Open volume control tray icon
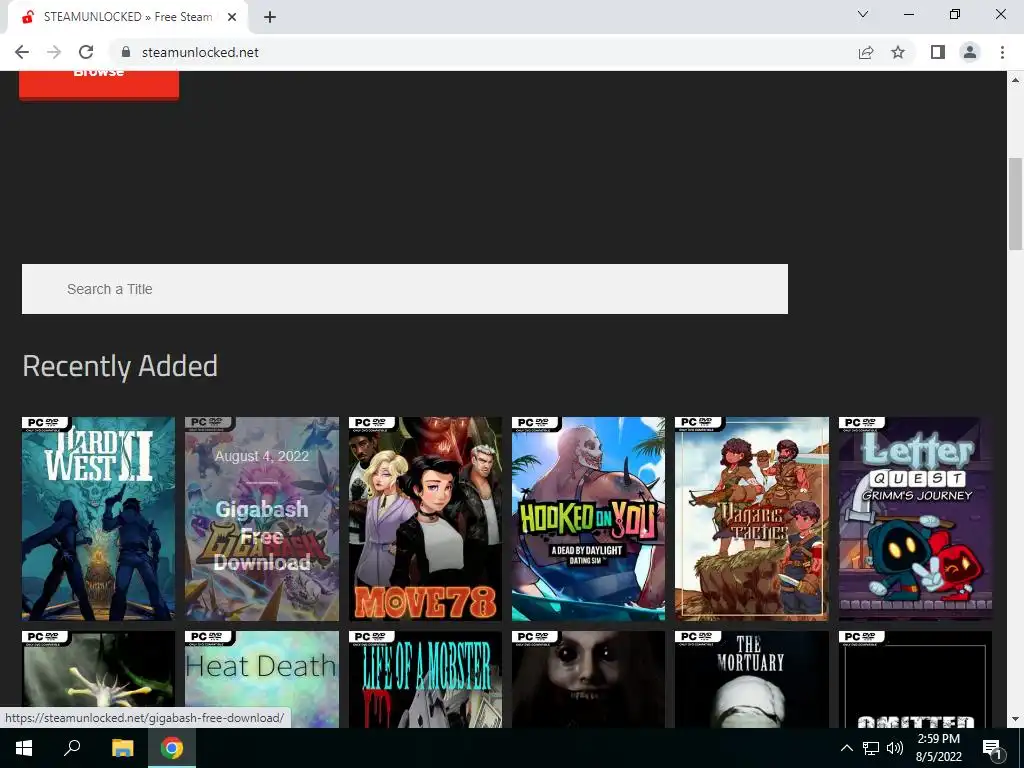The width and height of the screenshot is (1024, 768). [895, 748]
